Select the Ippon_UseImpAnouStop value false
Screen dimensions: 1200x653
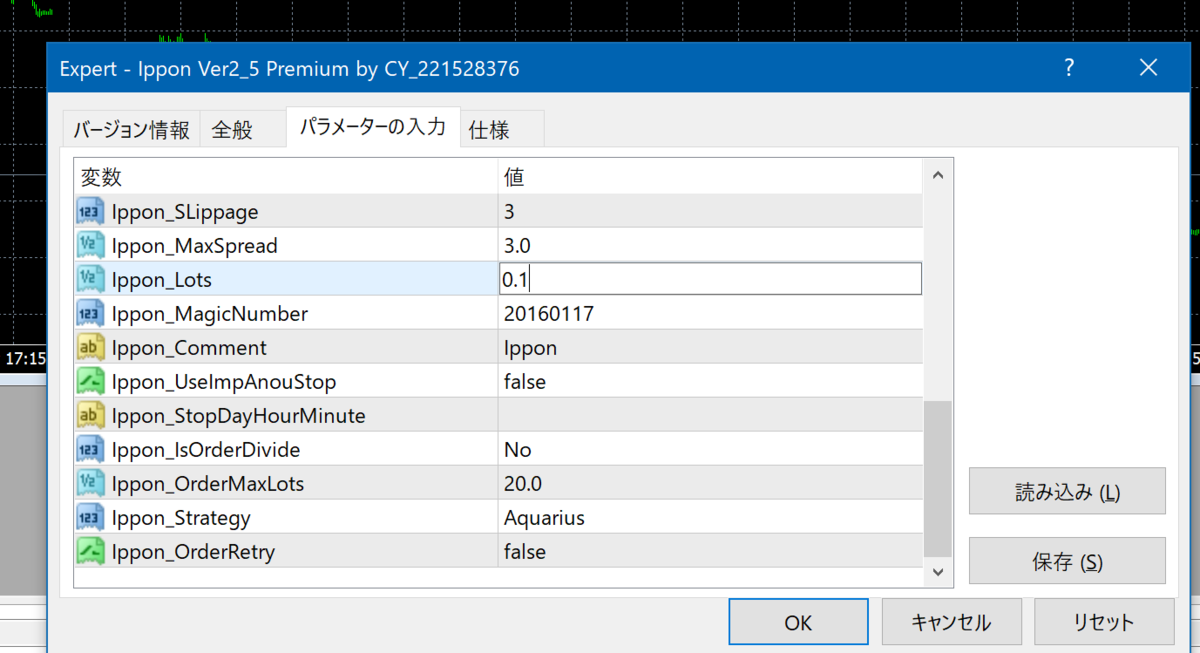pos(525,382)
